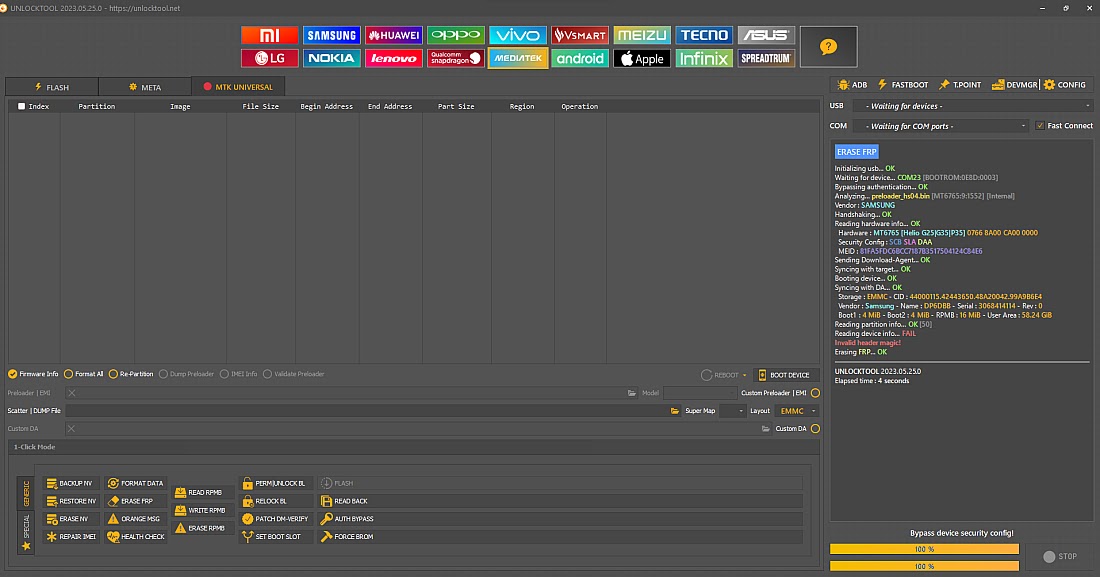Image resolution: width=1100 pixels, height=577 pixels.
Task: Open the Huawei brand section
Action: 394,35
